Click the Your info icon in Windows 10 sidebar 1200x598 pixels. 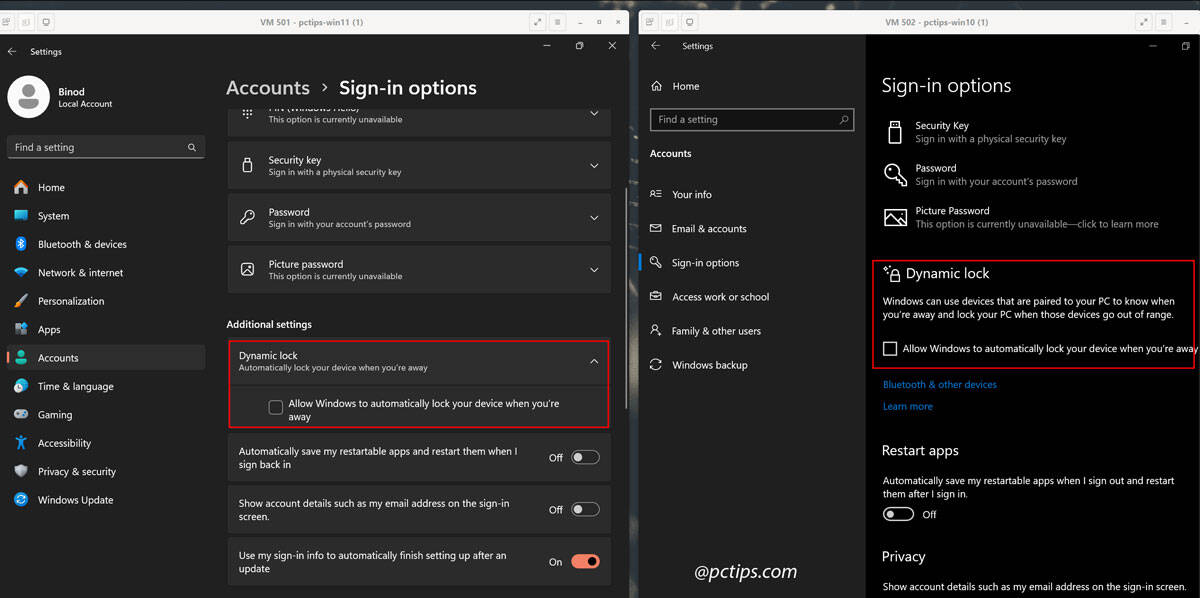click(656, 194)
